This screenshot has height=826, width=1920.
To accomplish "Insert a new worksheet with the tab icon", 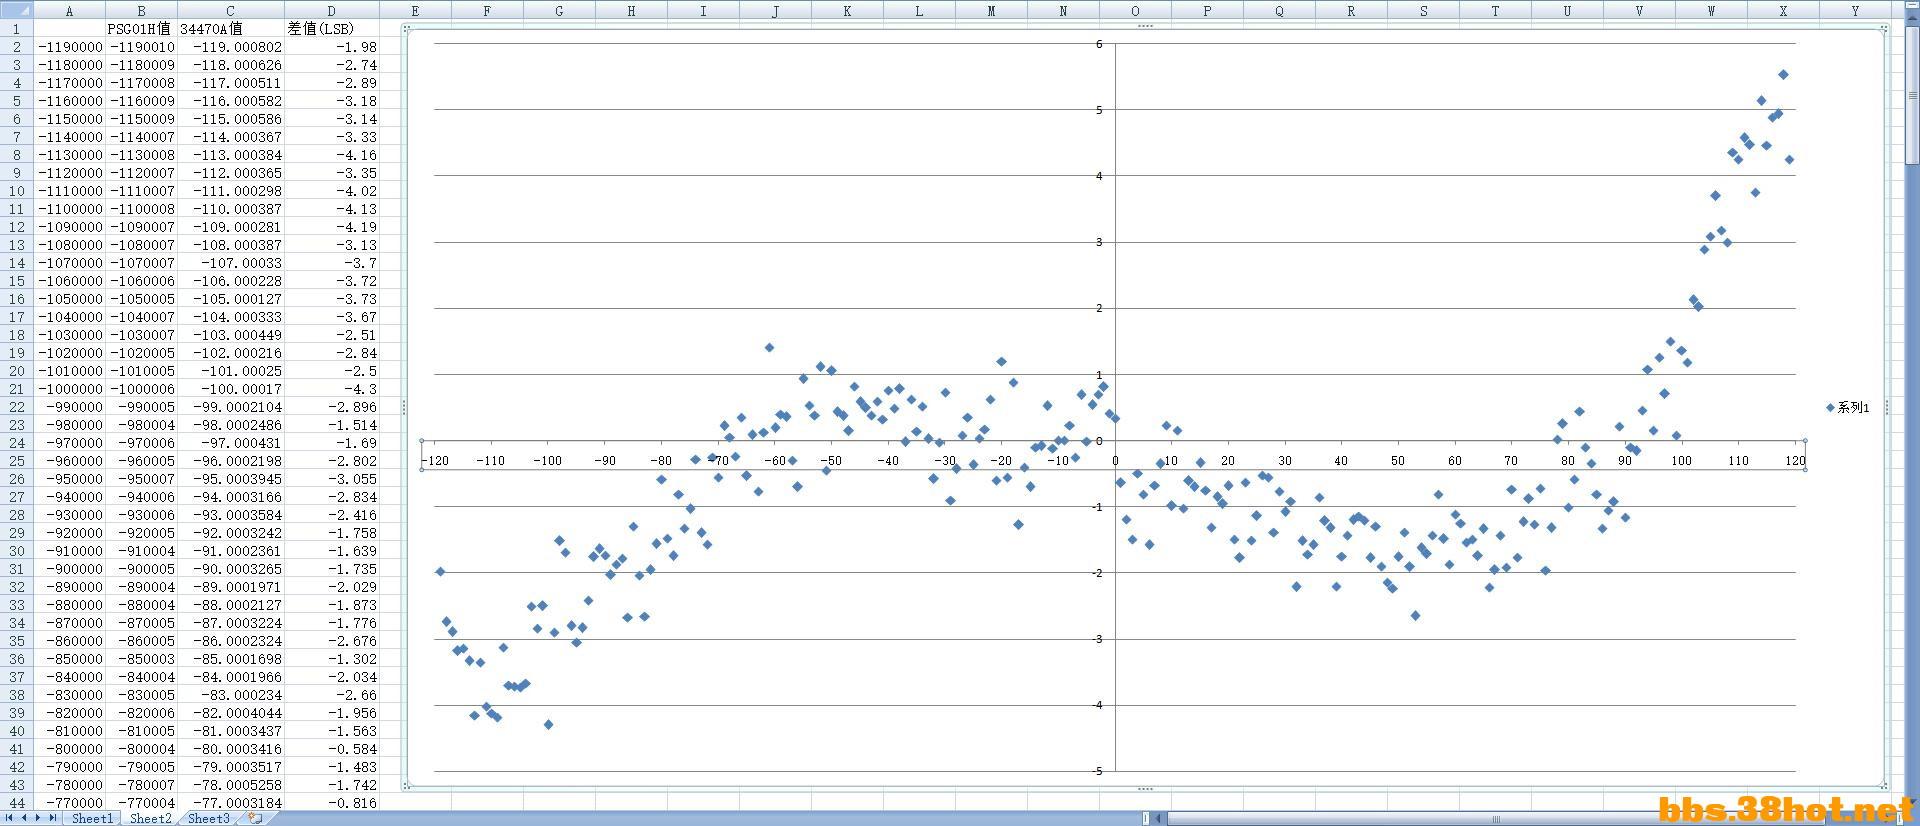I will pos(256,818).
